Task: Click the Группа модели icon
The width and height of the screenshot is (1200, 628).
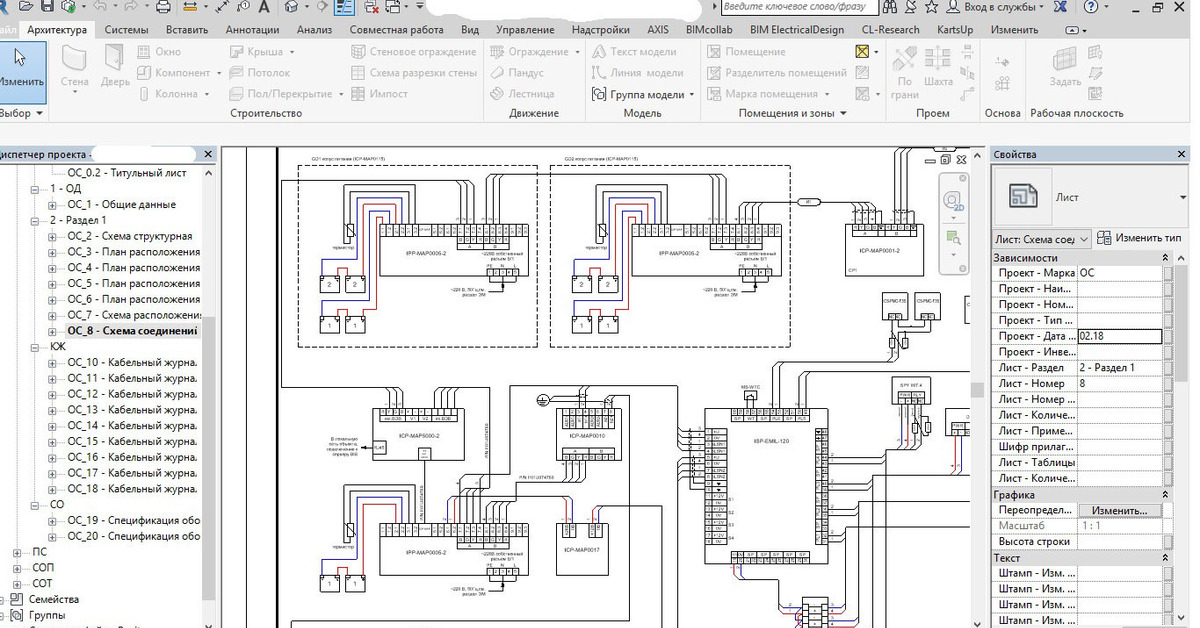Action: [600, 94]
